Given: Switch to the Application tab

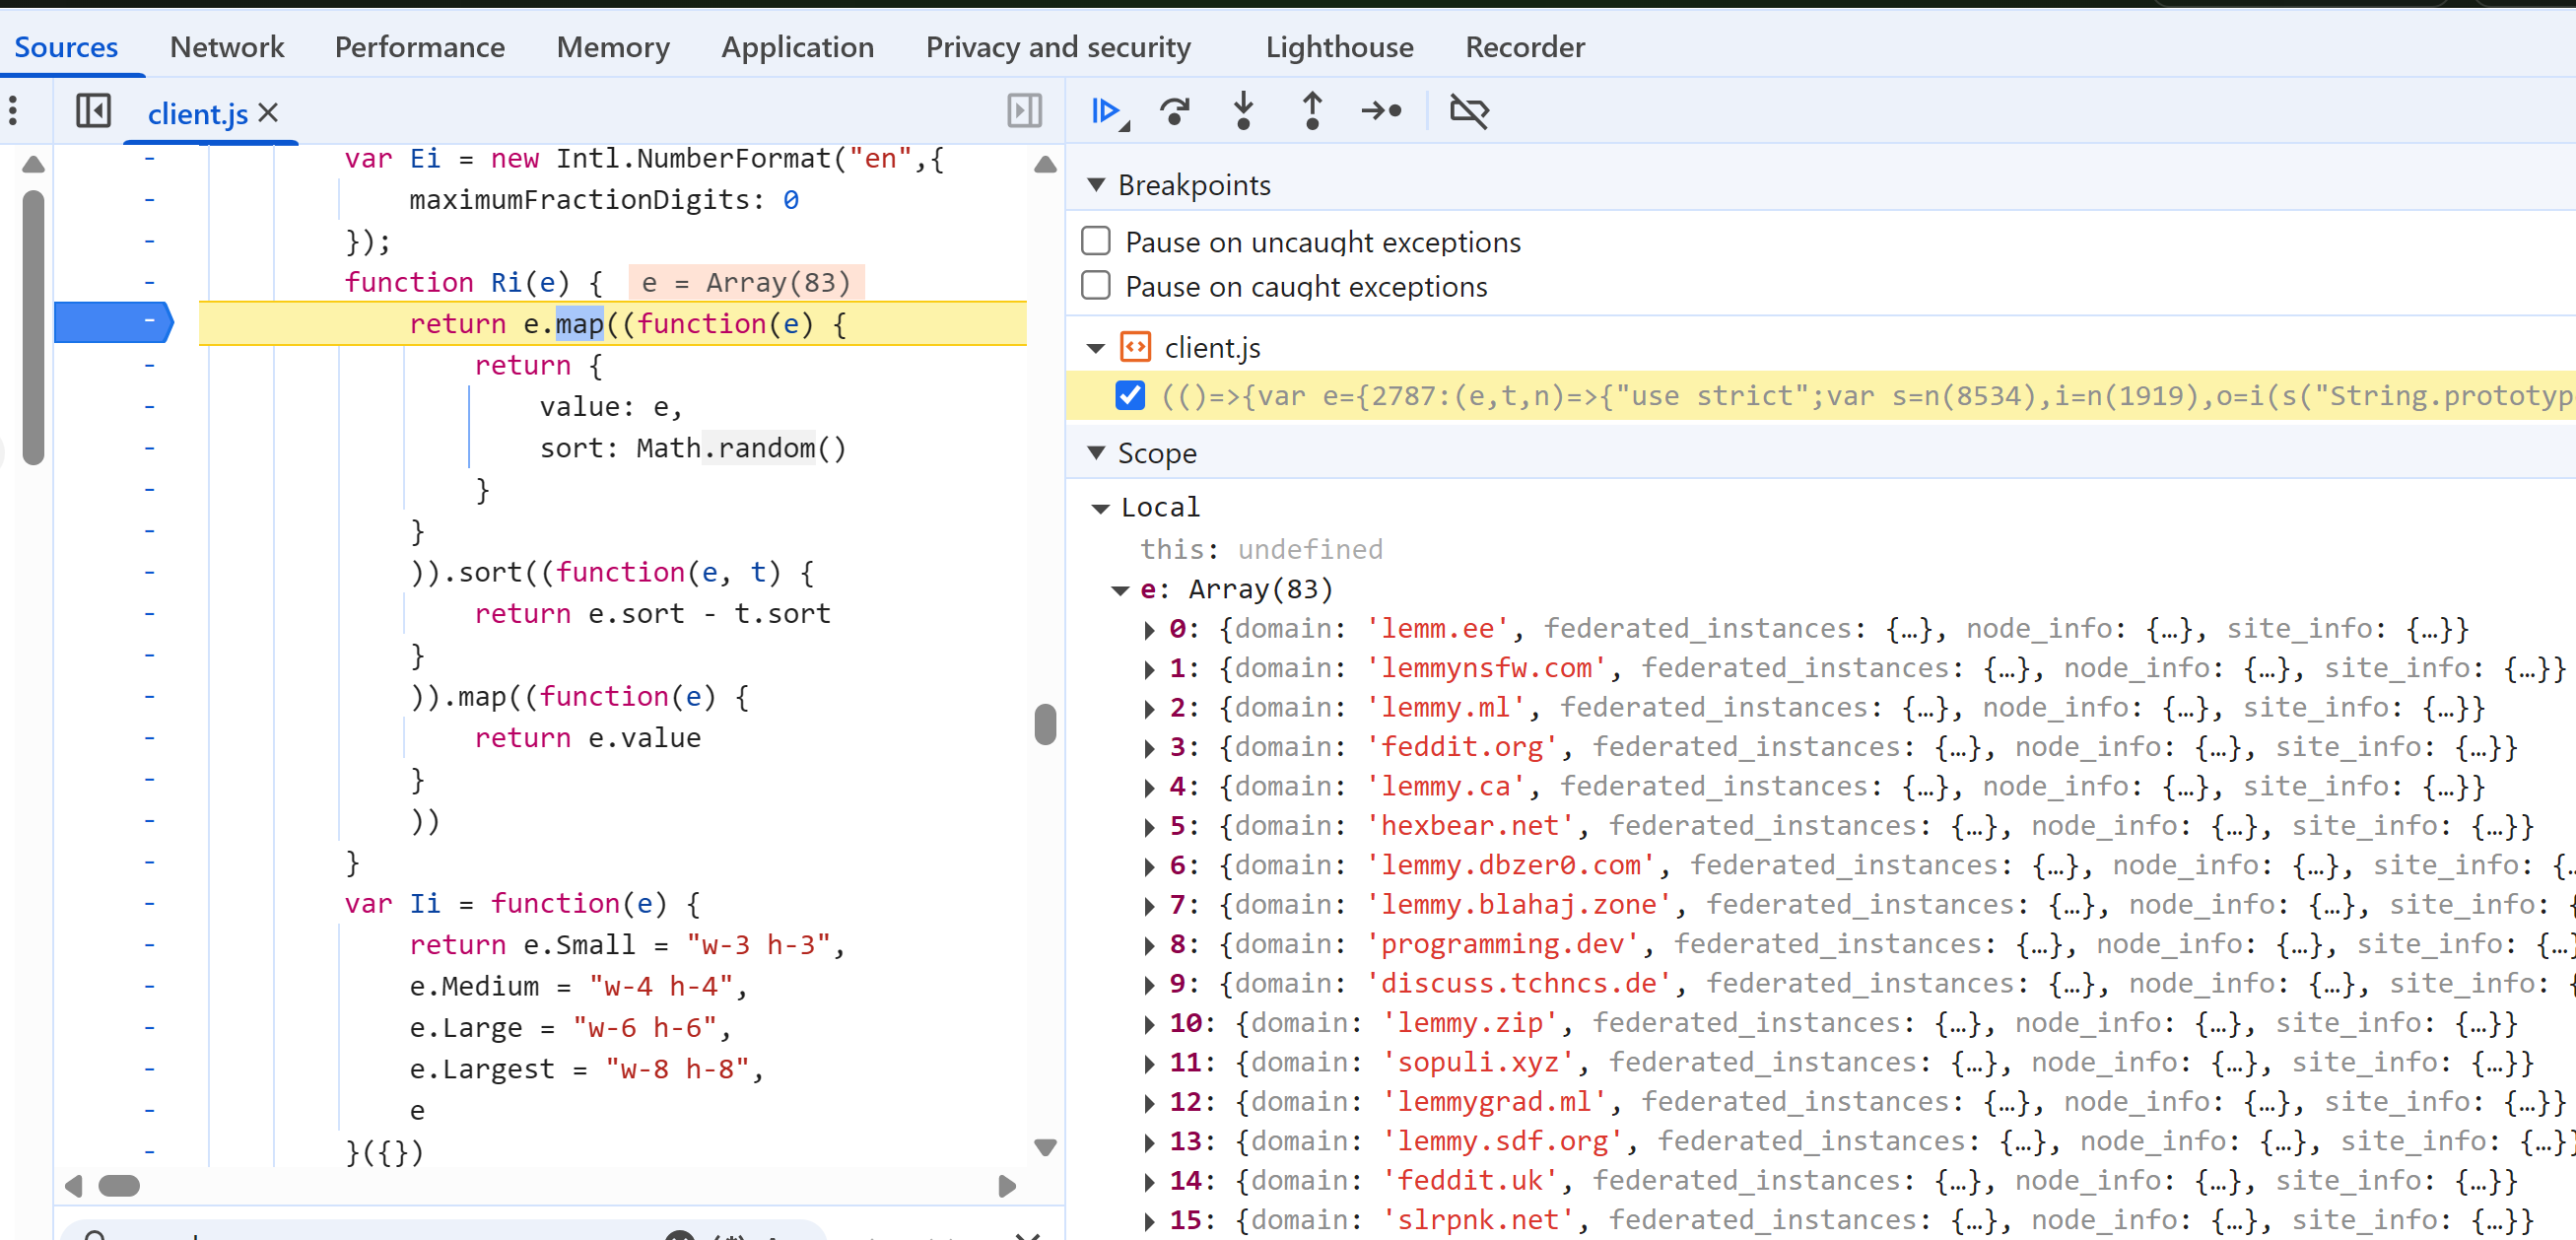Looking at the screenshot, I should pyautogui.click(x=797, y=46).
